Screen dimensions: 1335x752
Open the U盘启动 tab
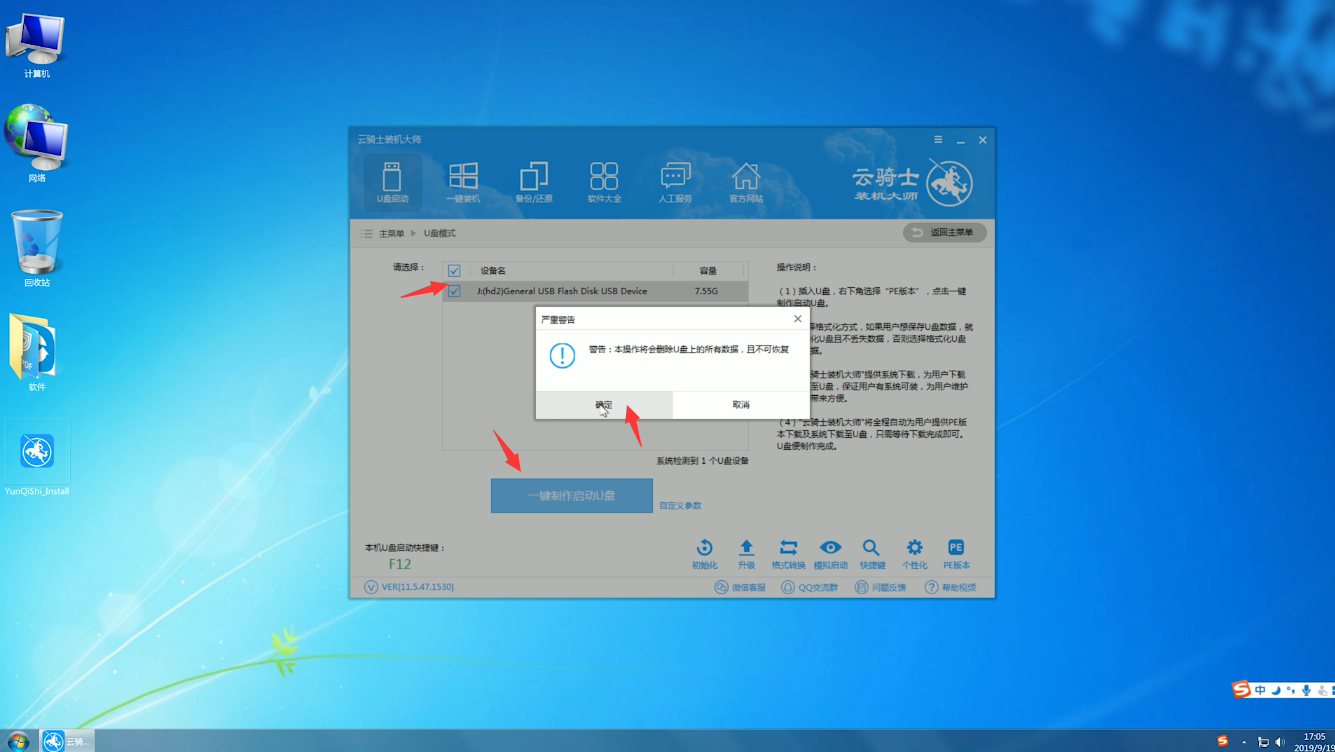click(392, 182)
